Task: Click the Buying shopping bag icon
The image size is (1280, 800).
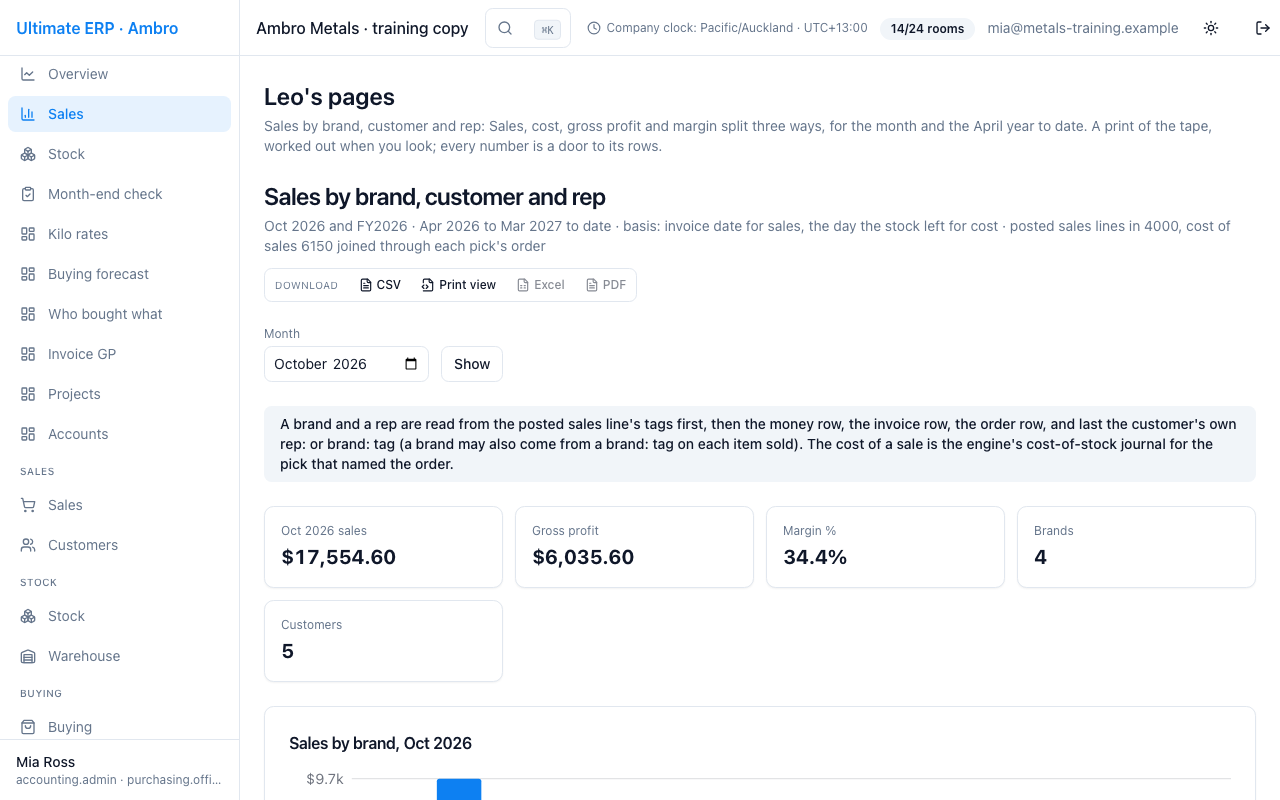Action: (28, 727)
